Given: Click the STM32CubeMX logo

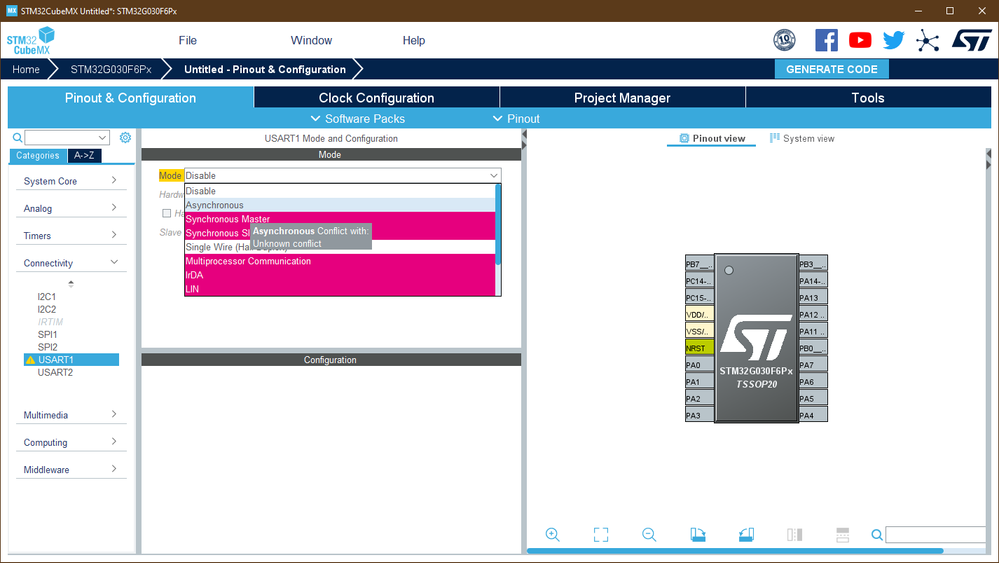Looking at the screenshot, I should coord(30,41).
